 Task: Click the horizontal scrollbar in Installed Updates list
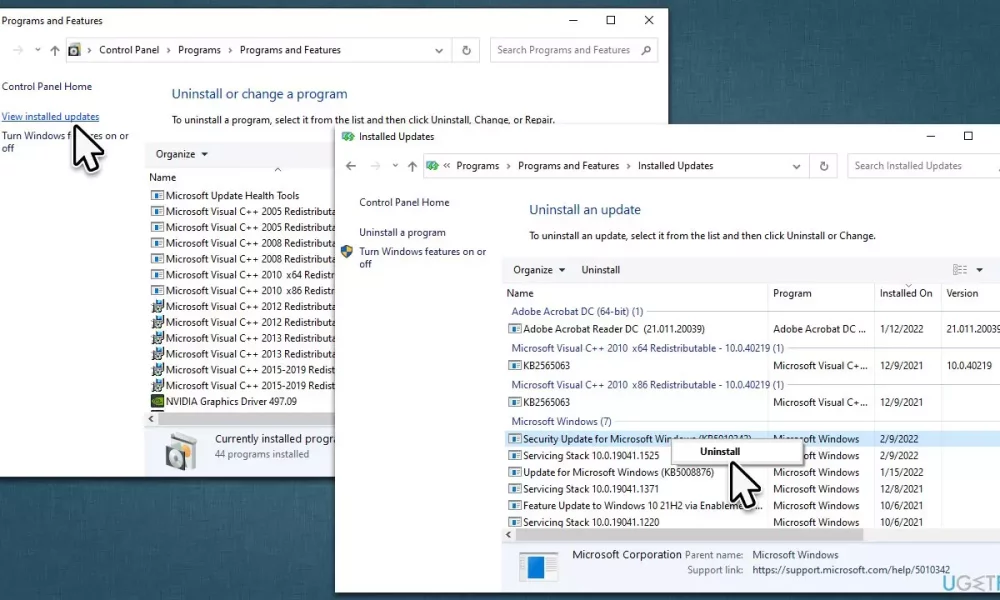[689, 535]
